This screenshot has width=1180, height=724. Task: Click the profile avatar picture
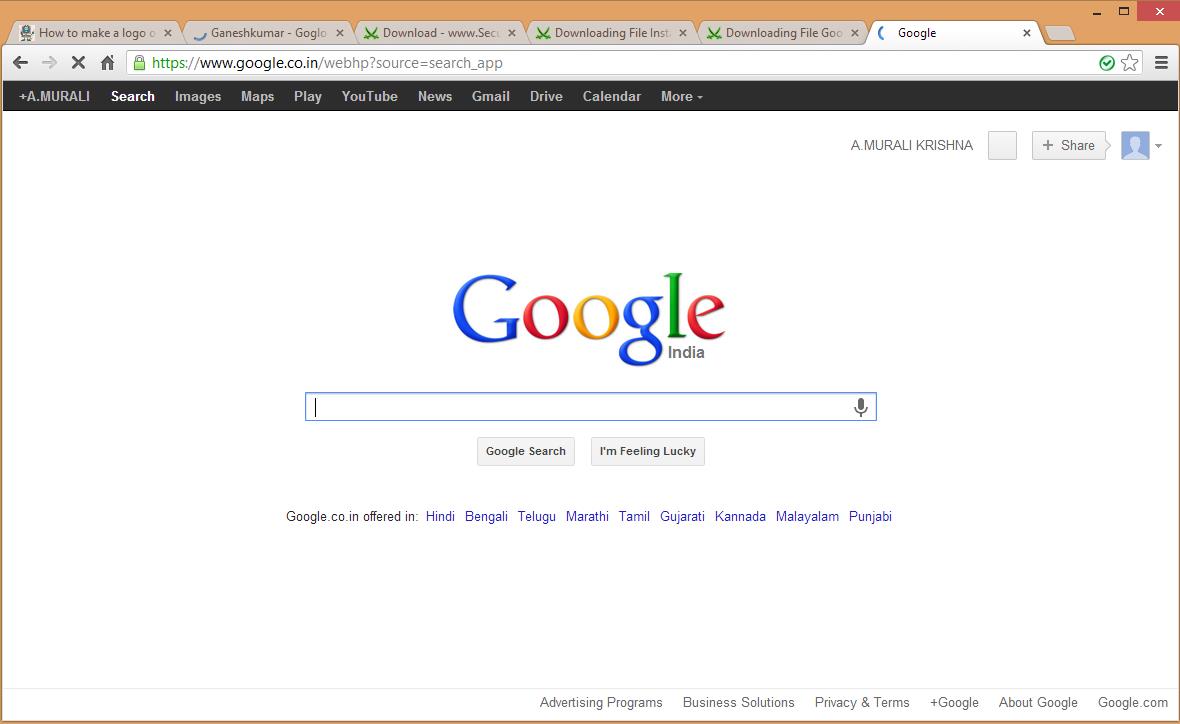1135,145
